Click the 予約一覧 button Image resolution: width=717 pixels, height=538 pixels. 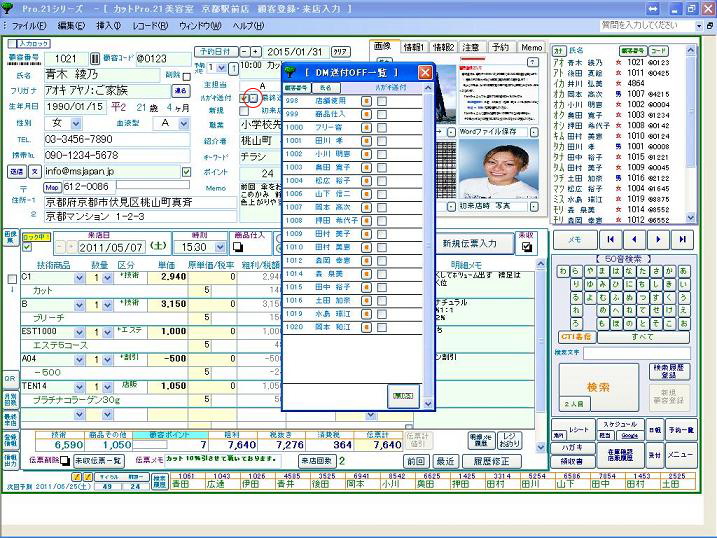tap(681, 430)
